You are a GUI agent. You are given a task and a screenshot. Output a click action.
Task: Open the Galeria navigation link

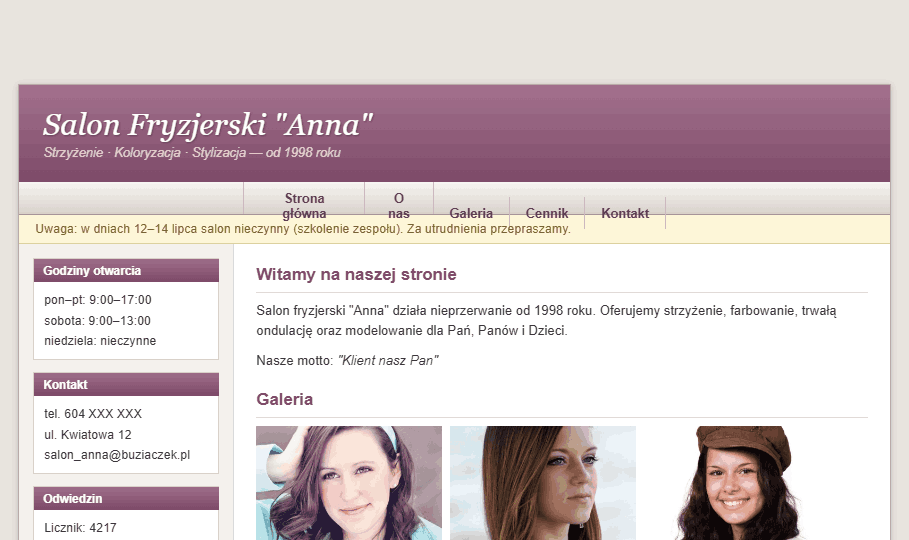tap(471, 213)
